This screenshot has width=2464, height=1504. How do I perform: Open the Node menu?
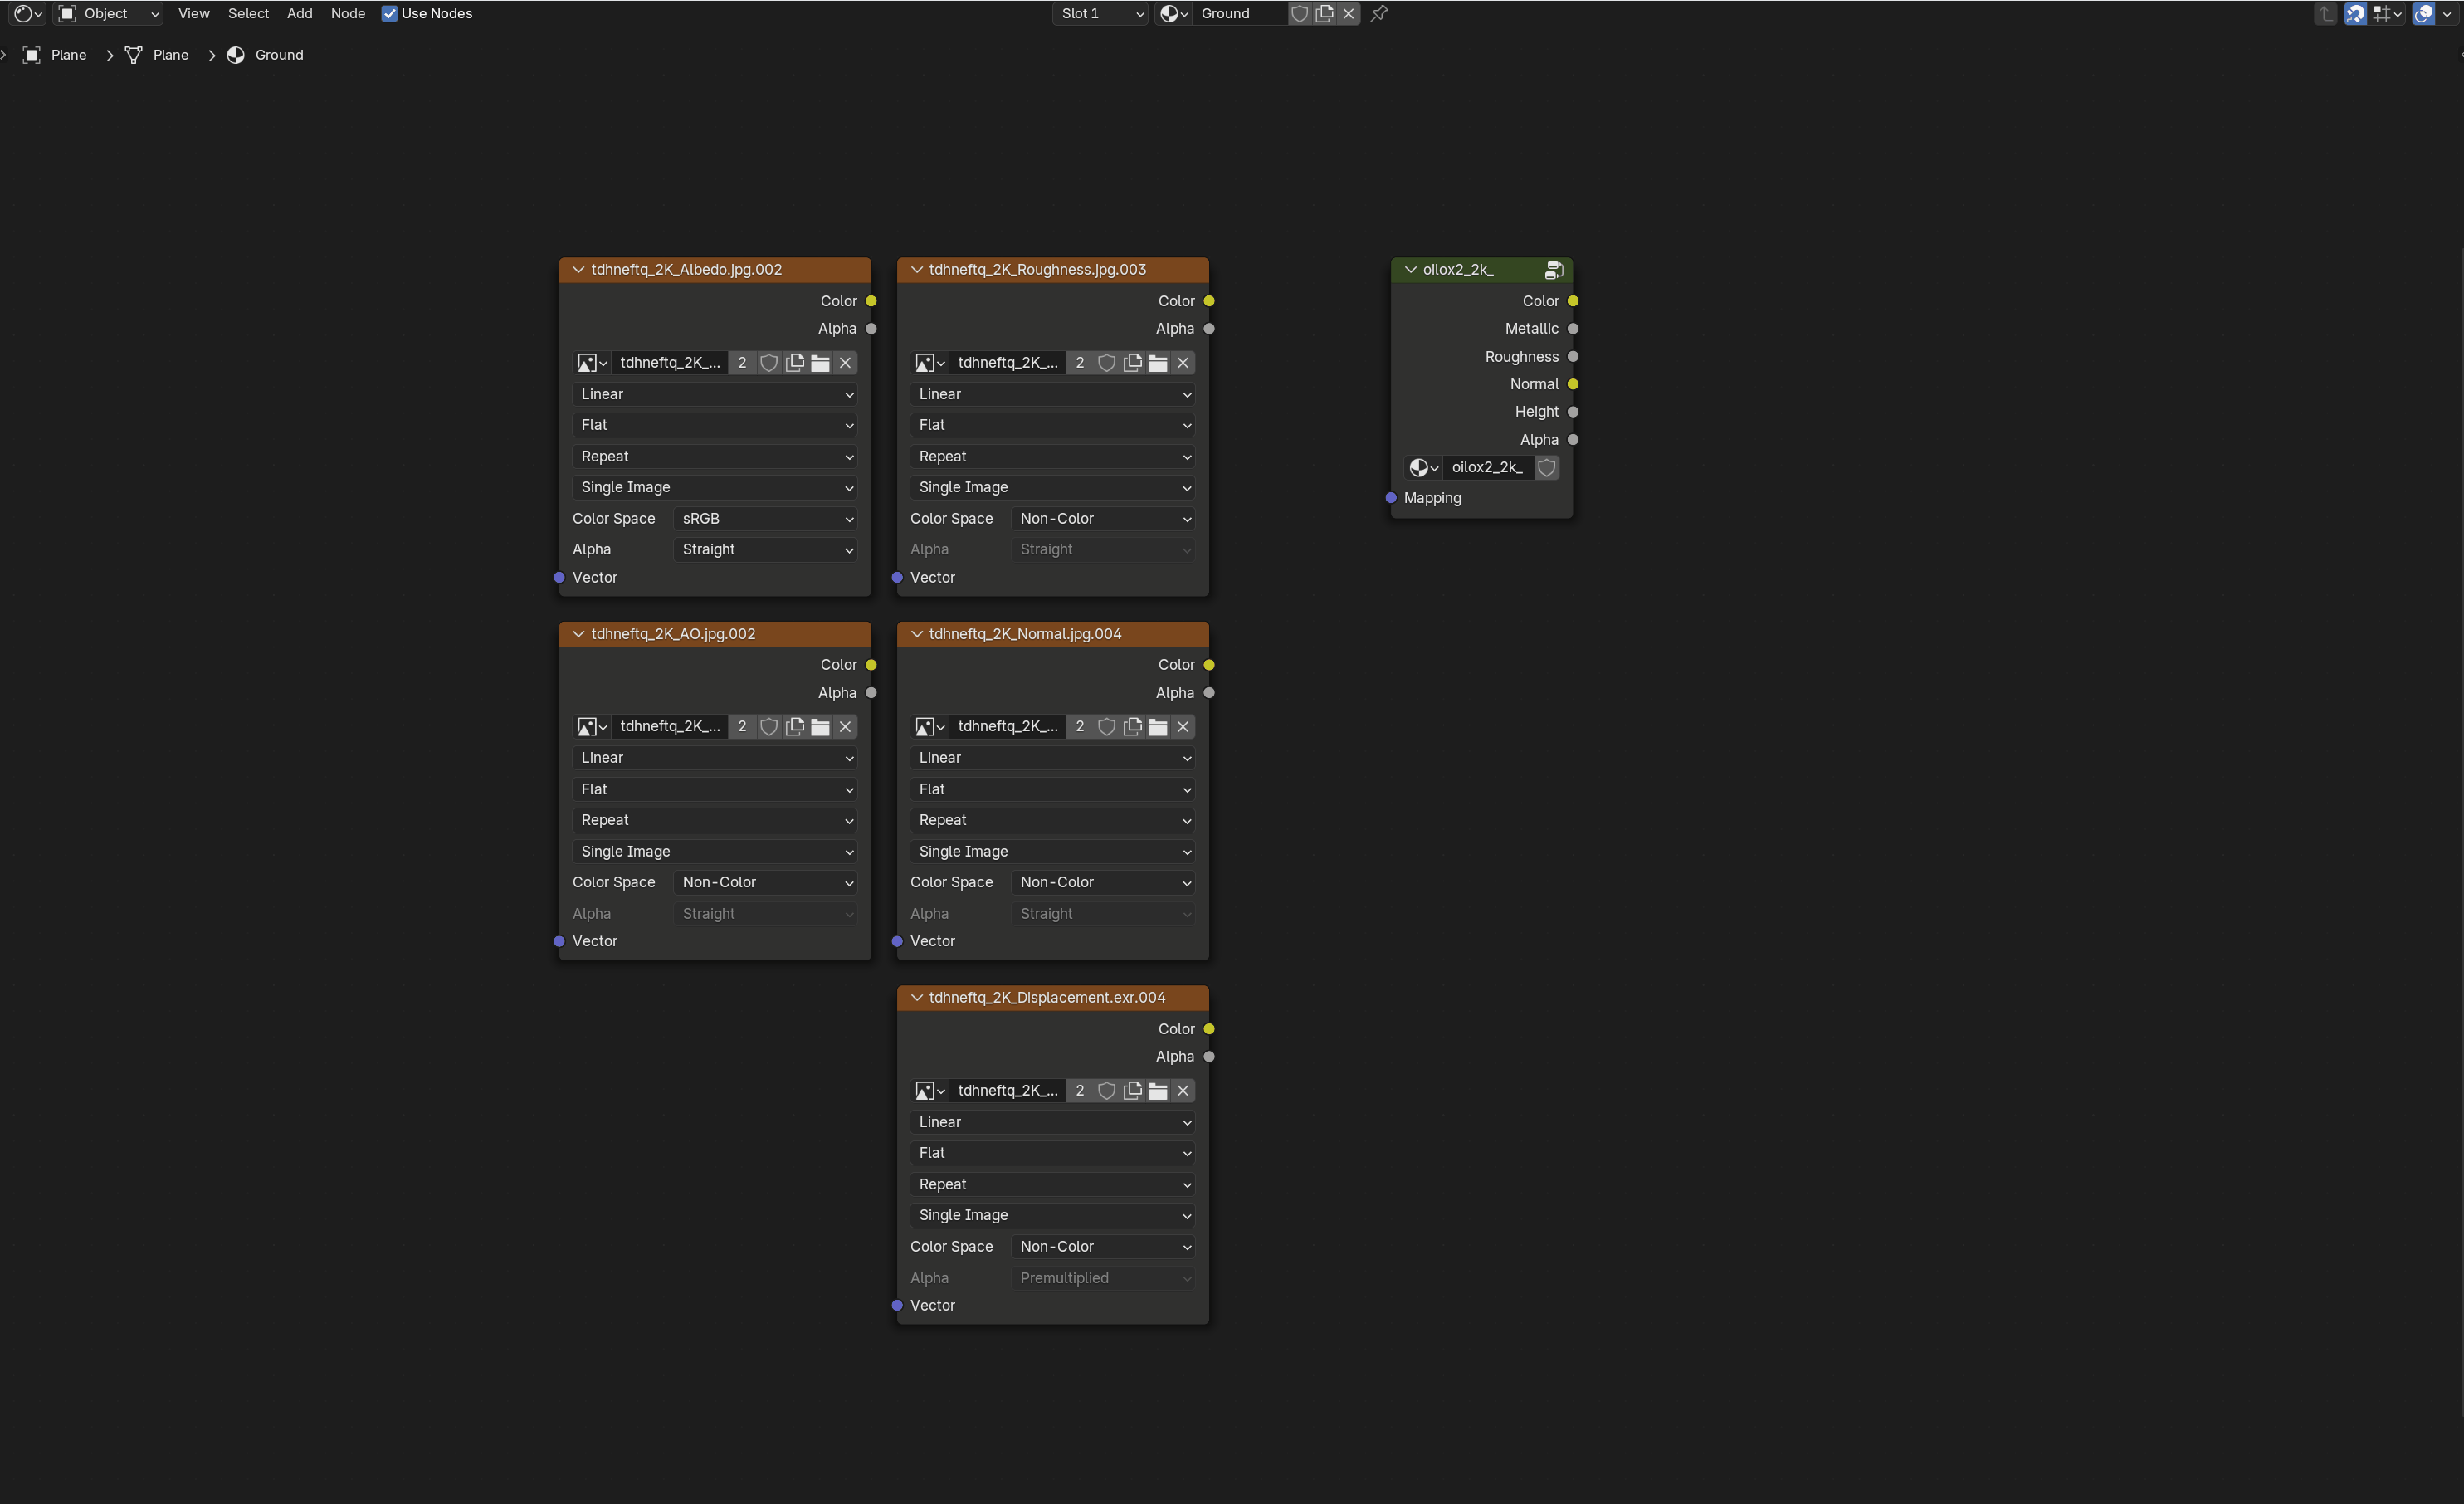click(347, 14)
